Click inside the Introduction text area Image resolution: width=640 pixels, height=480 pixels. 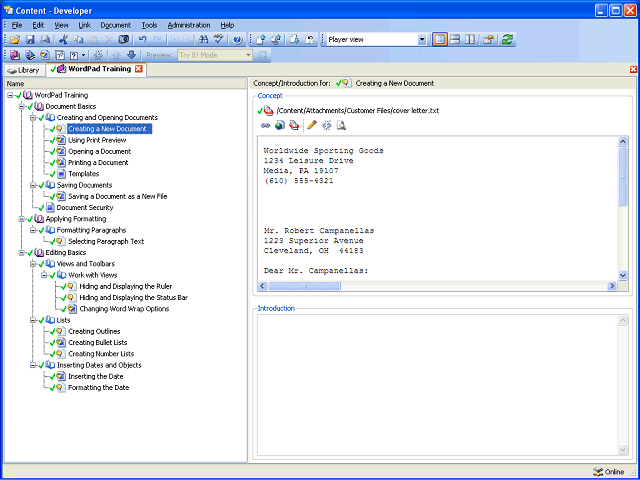(x=437, y=385)
